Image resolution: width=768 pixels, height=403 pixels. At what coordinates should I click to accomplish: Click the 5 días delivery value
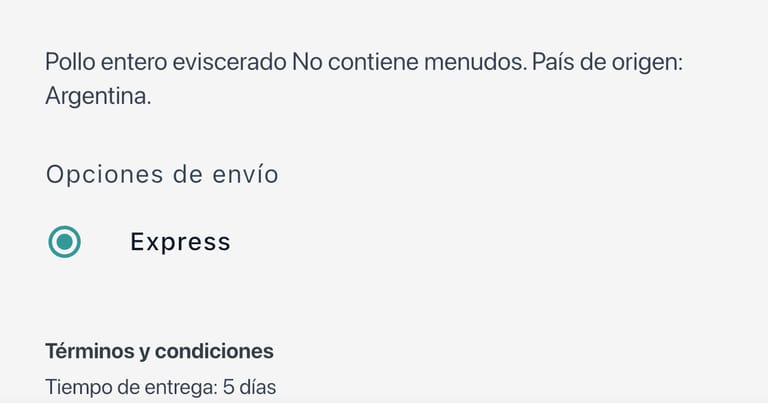click(x=247, y=386)
